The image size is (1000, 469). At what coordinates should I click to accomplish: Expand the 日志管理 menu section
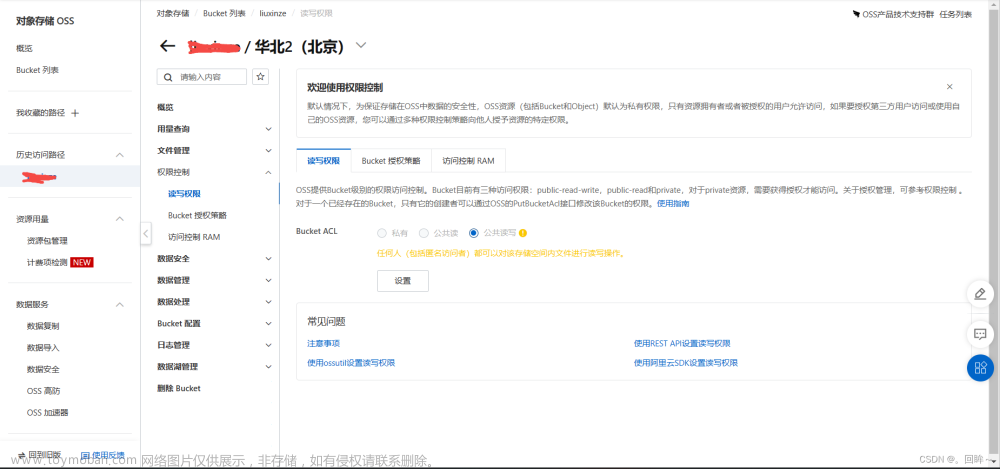[x=268, y=345]
